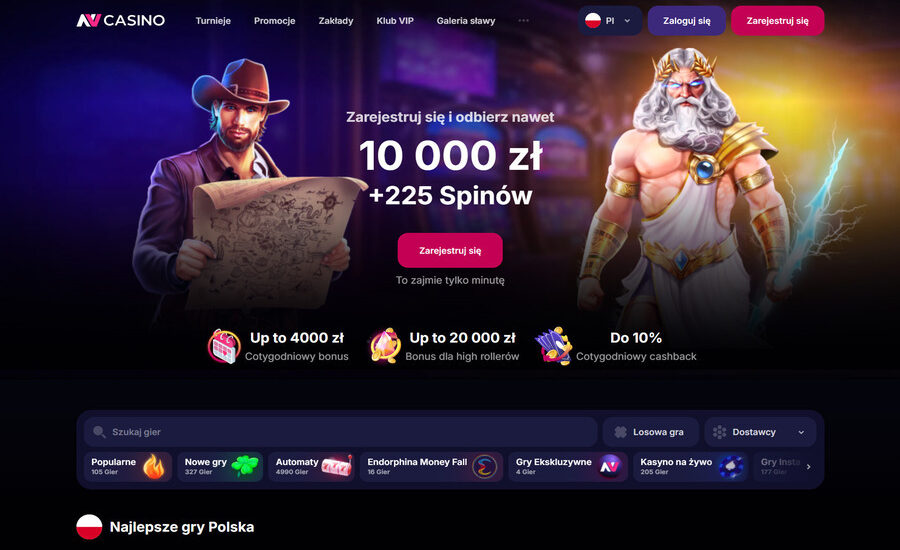Open the Klub VIP page

click(x=395, y=21)
